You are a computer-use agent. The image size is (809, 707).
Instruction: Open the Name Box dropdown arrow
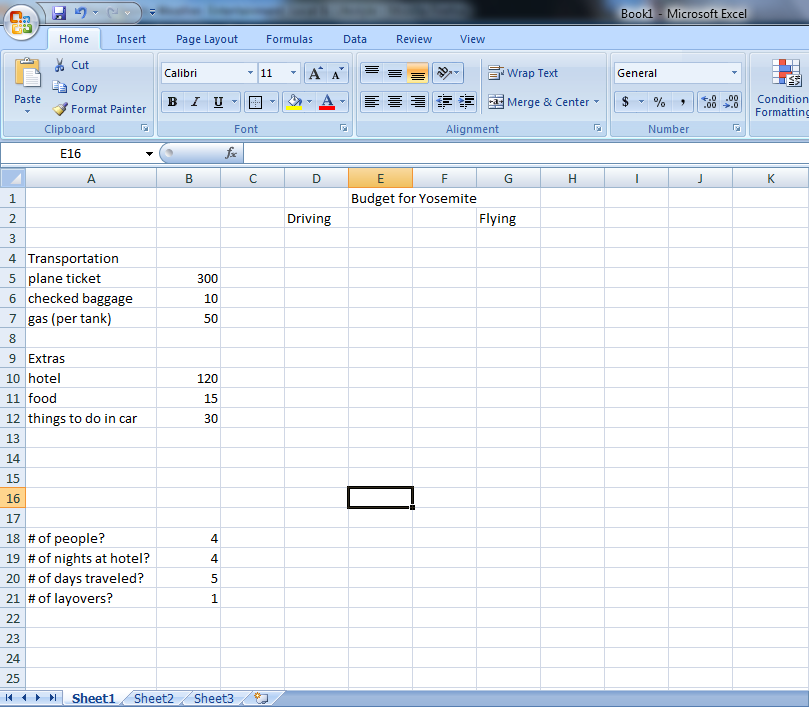coord(149,154)
